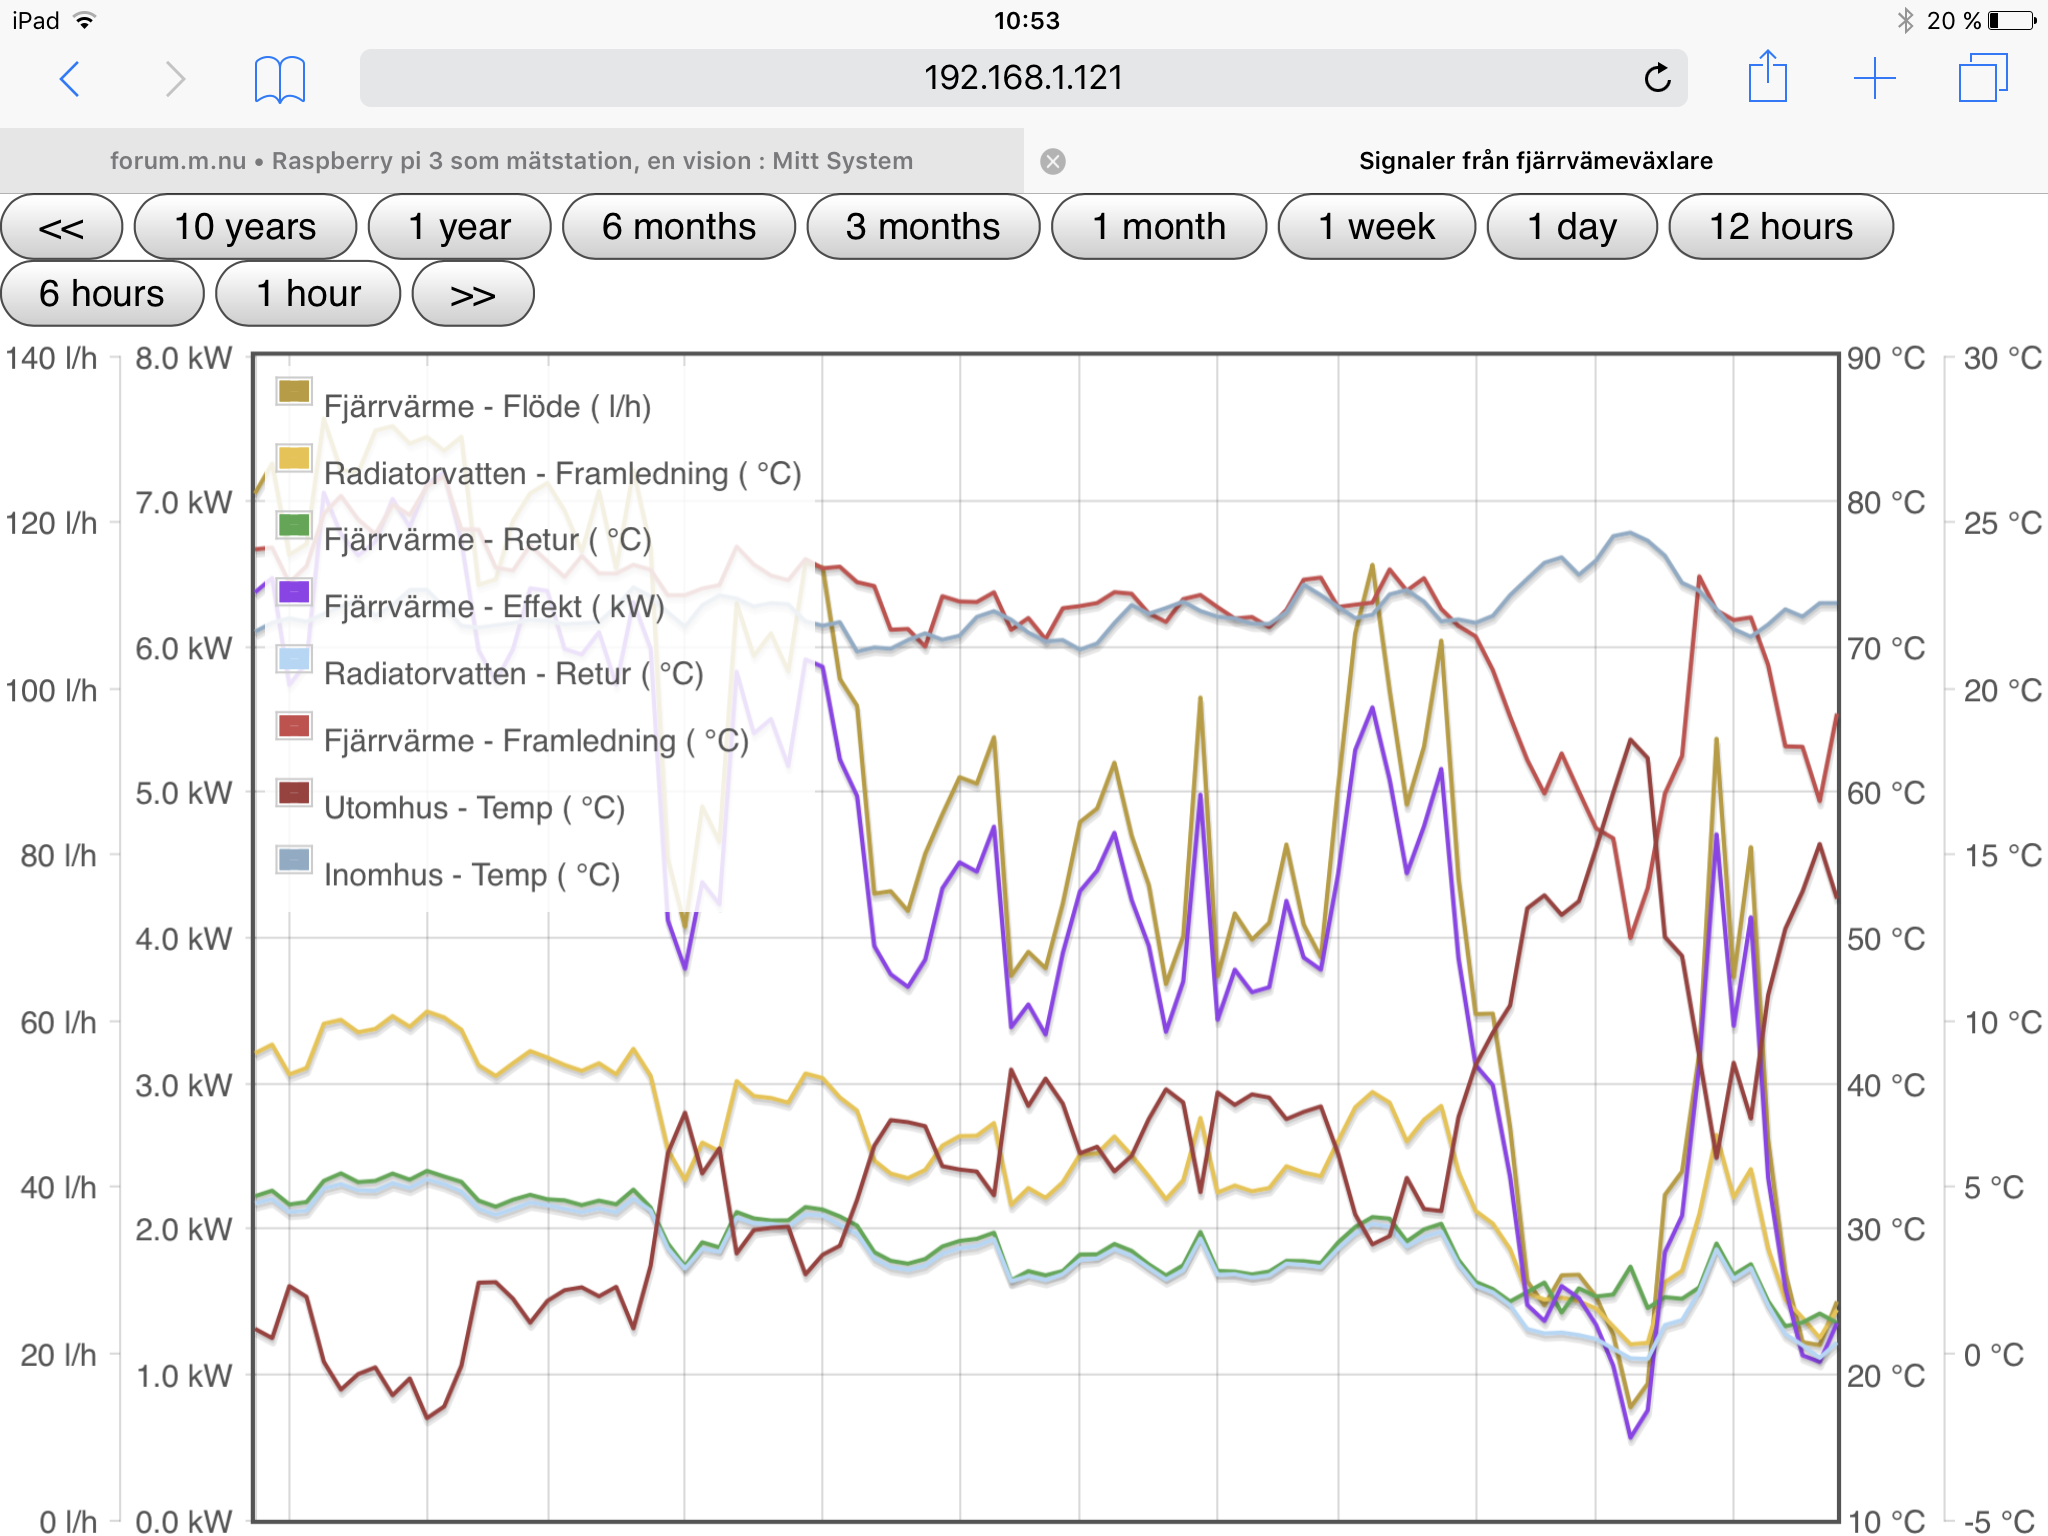Screen dimensions: 2048x1536
Task: Switch to the forum.m.nu Raspberry pi tab
Action: [511, 161]
